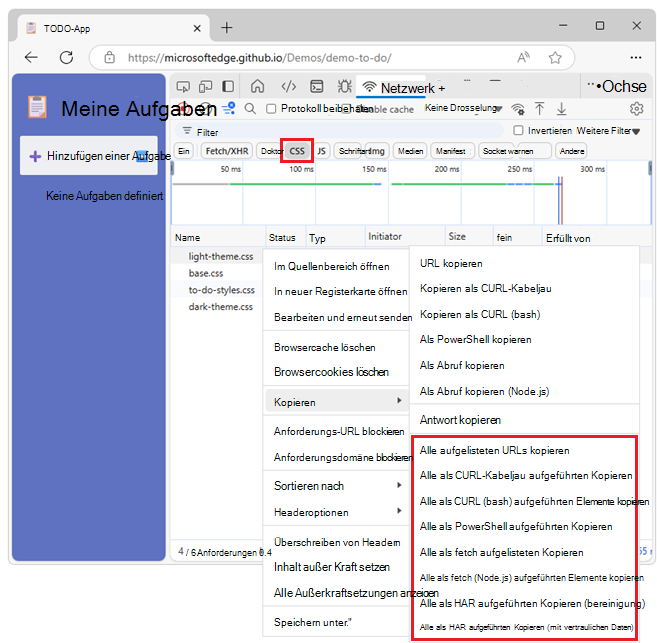Open Network settings gear icon
657x643 pixels.
coord(636,109)
